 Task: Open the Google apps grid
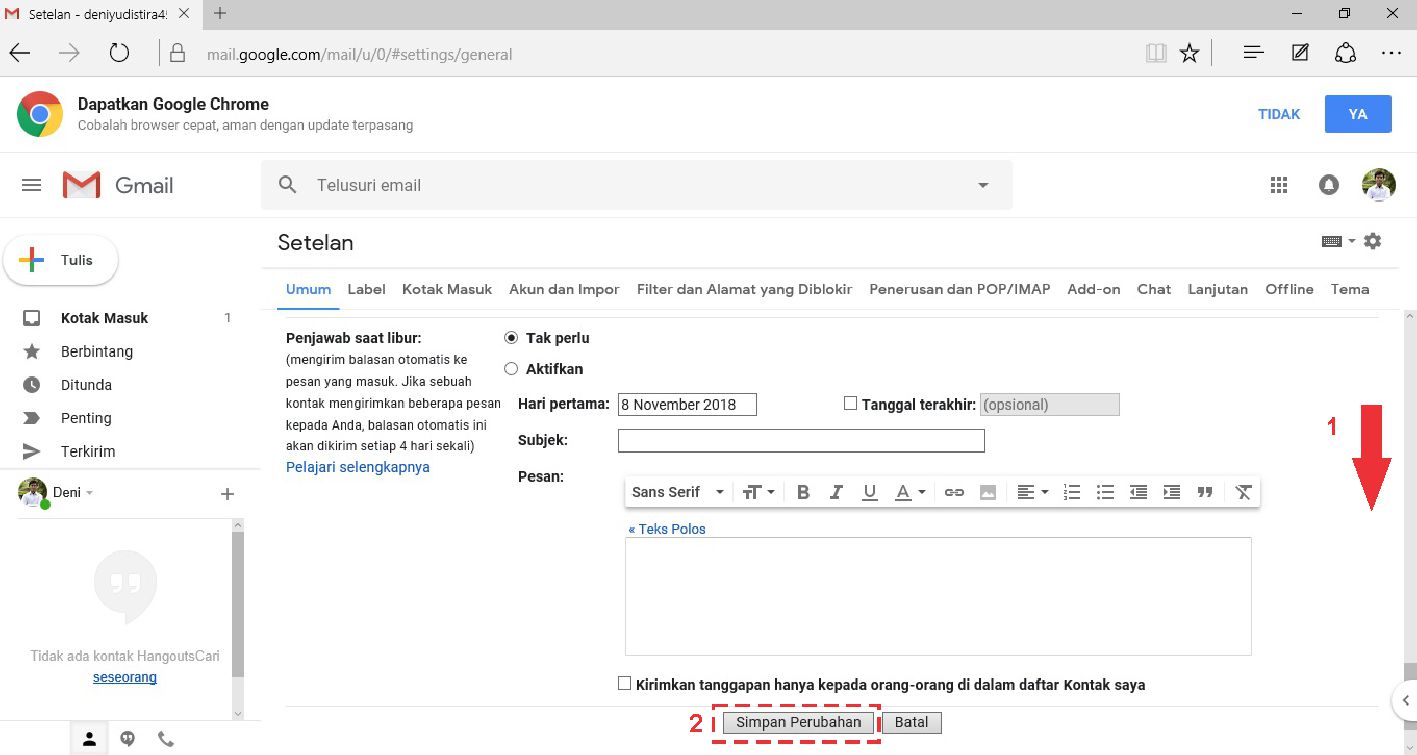pyautogui.click(x=1278, y=185)
